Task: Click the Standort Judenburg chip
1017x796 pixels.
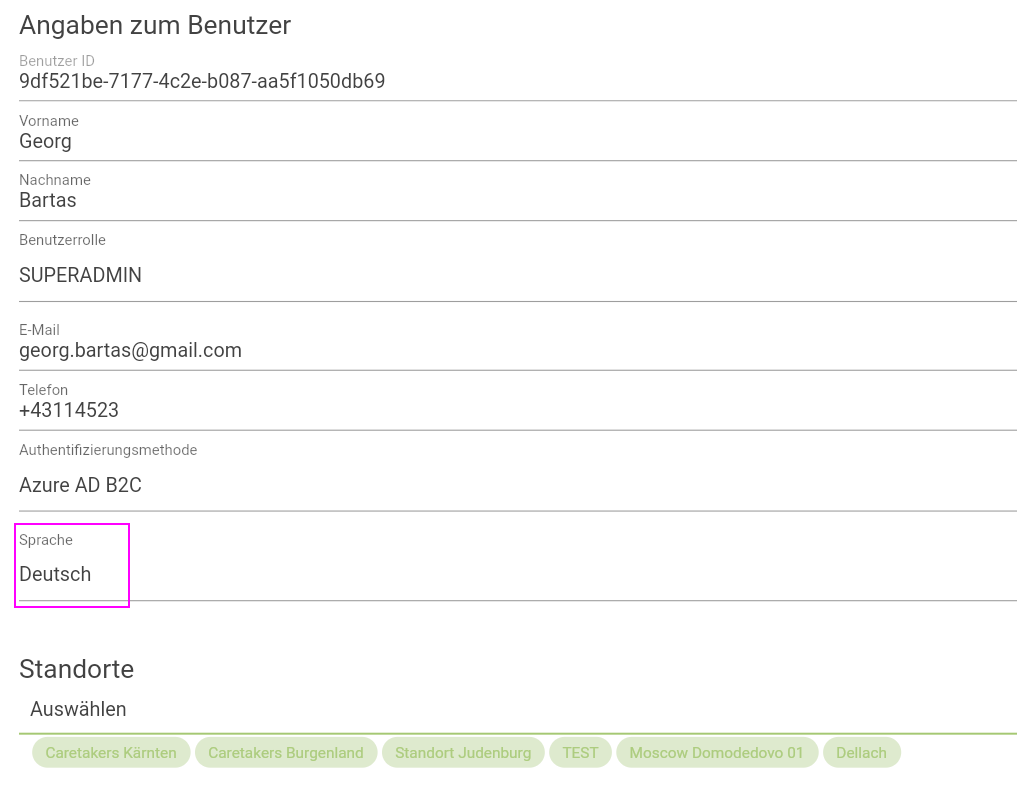Action: [463, 753]
